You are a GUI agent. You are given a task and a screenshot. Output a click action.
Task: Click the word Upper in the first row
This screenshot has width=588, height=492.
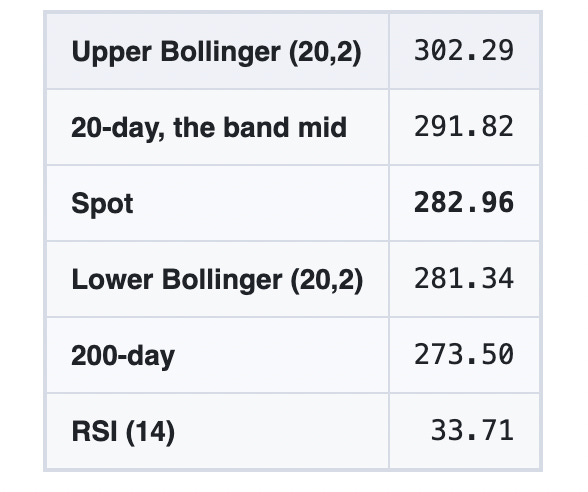pos(111,52)
